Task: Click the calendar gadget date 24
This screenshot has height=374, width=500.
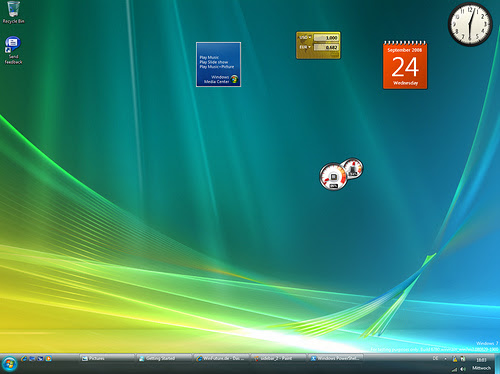Action: pos(405,67)
